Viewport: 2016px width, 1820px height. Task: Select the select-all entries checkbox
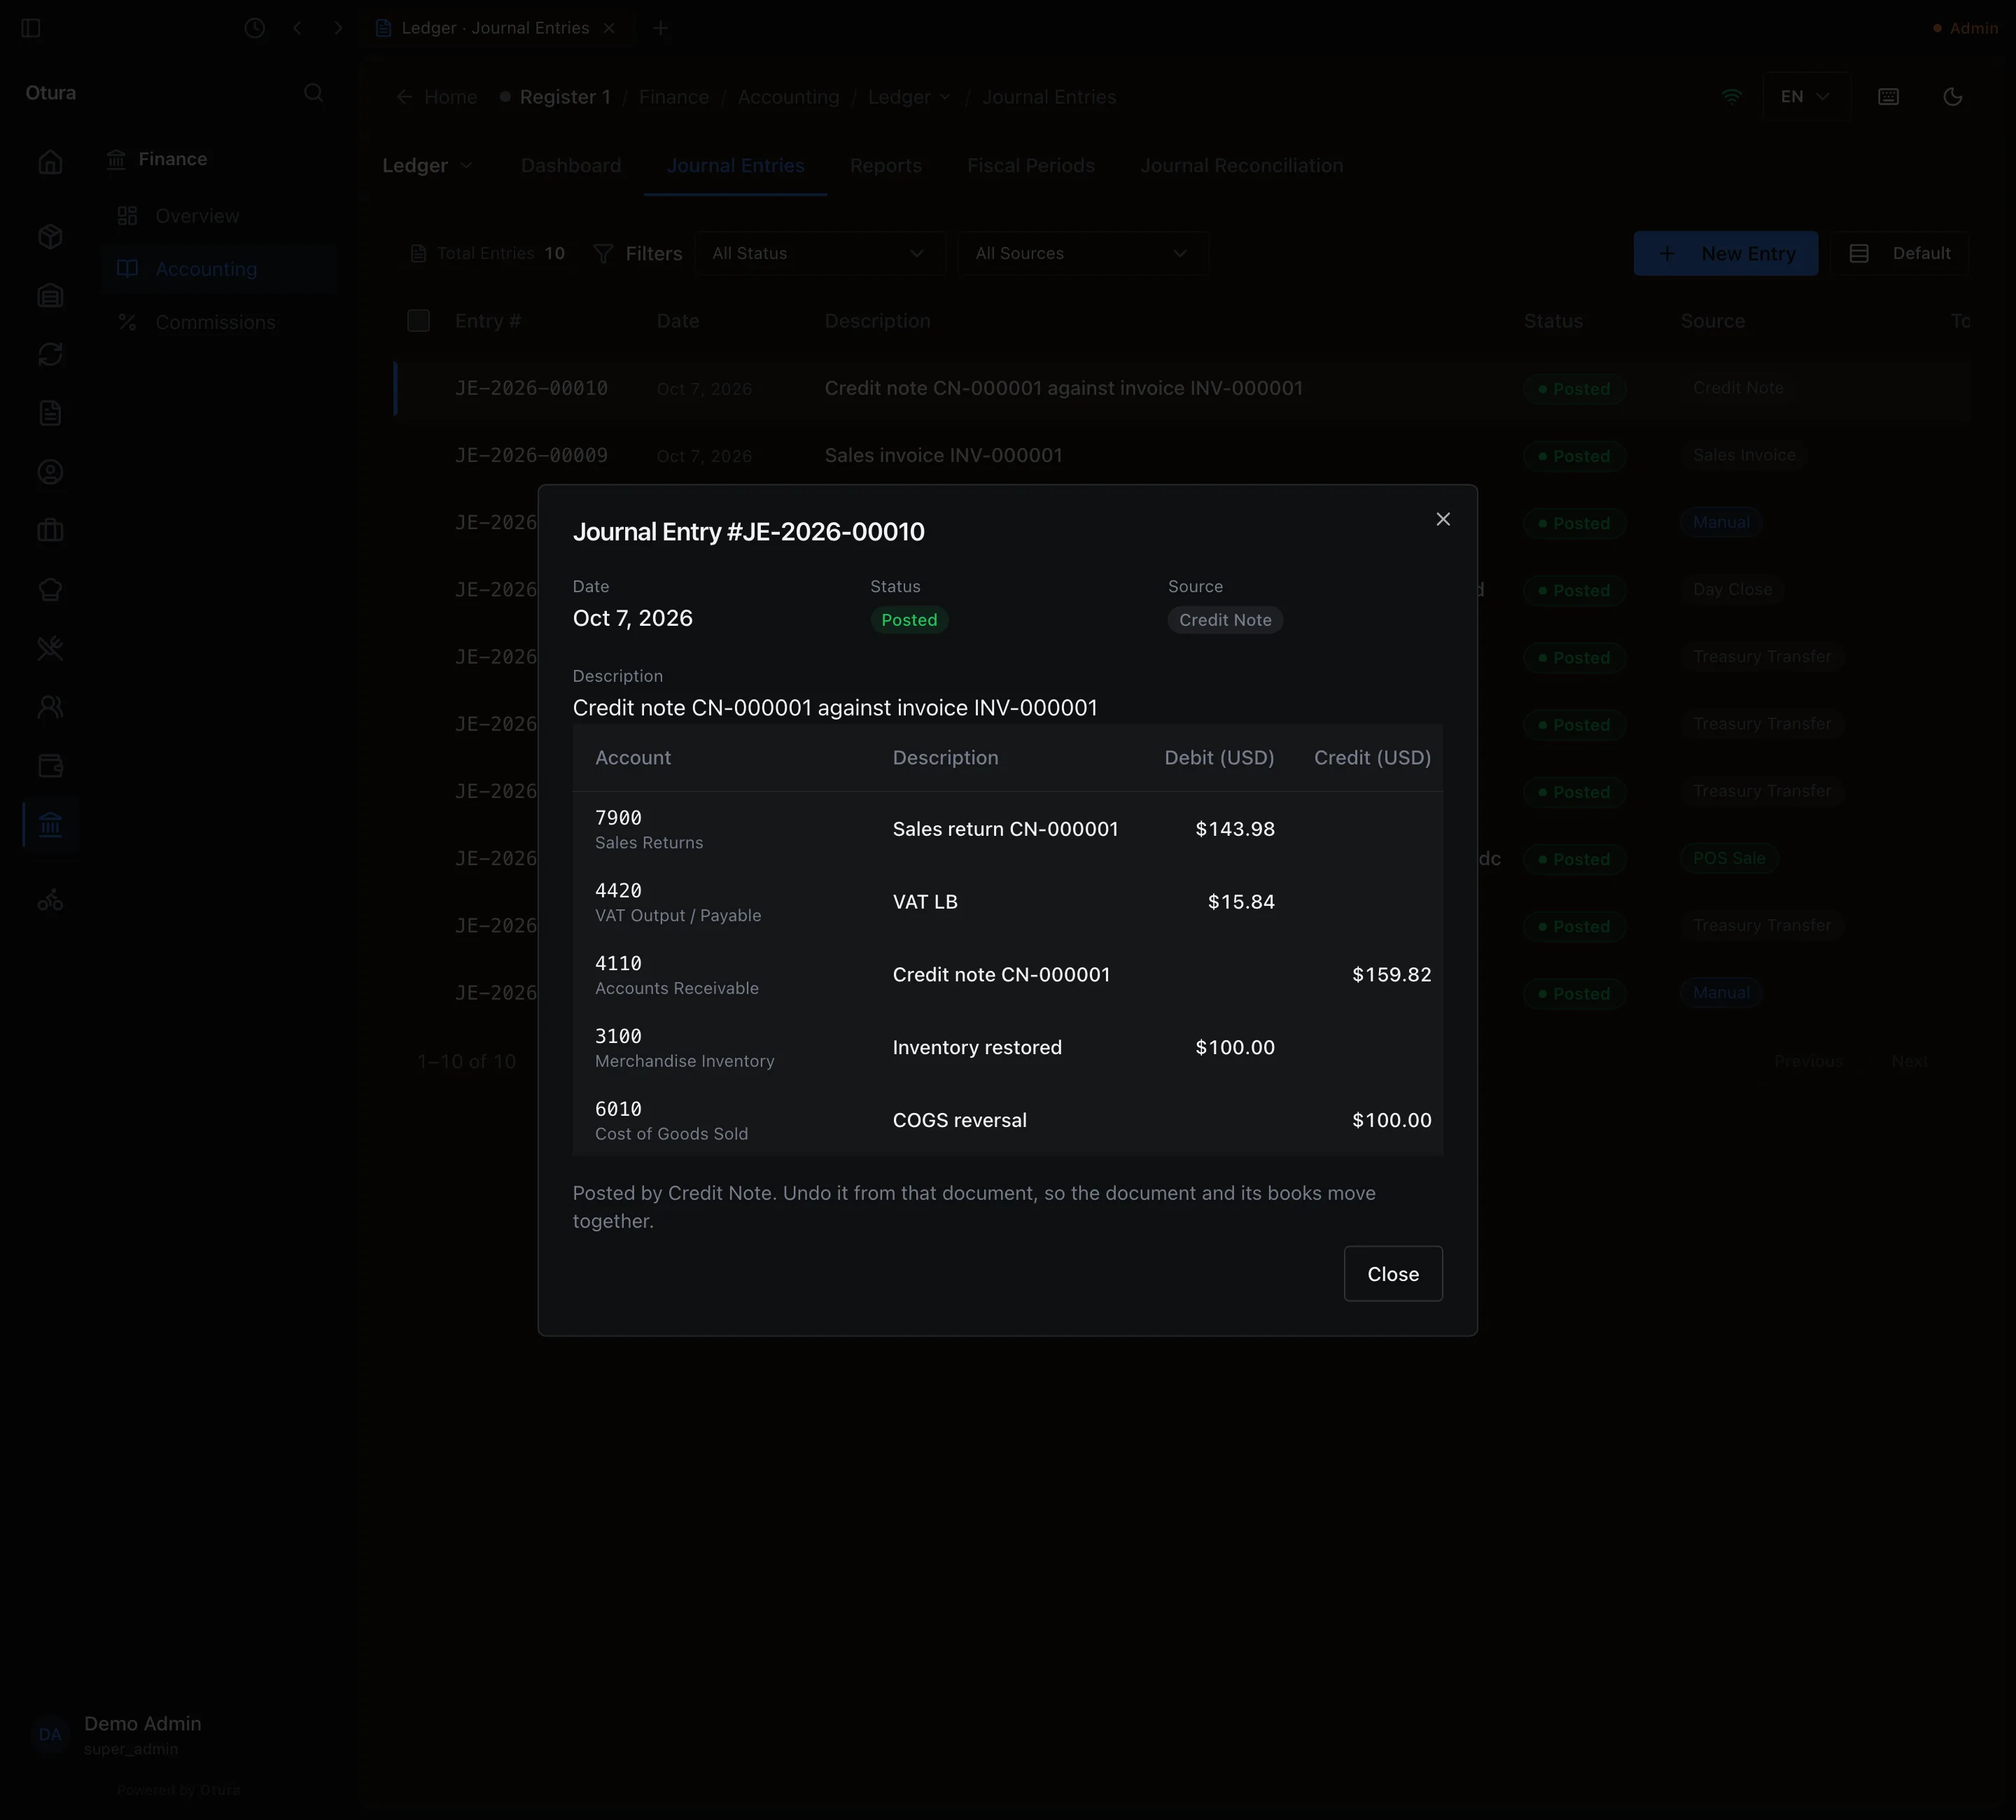(x=418, y=321)
